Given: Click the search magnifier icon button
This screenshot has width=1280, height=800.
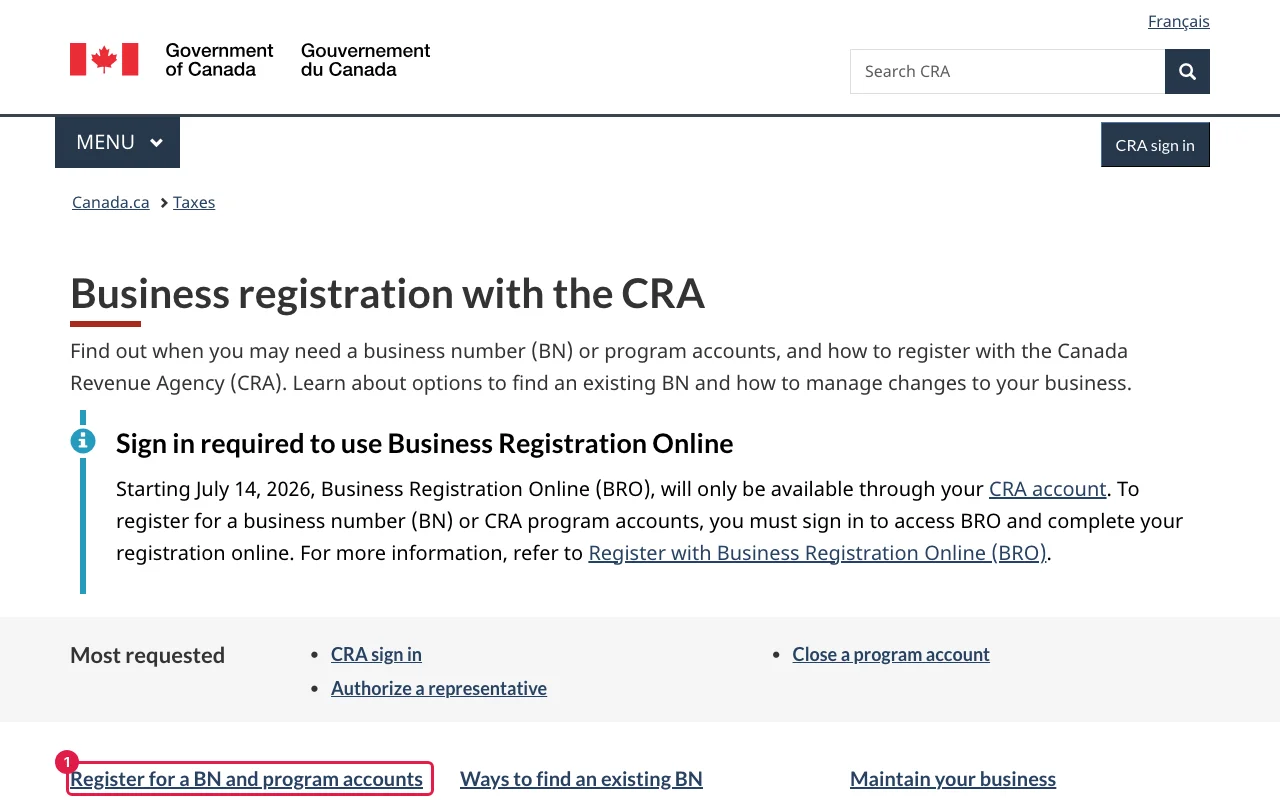Looking at the screenshot, I should pos(1187,71).
